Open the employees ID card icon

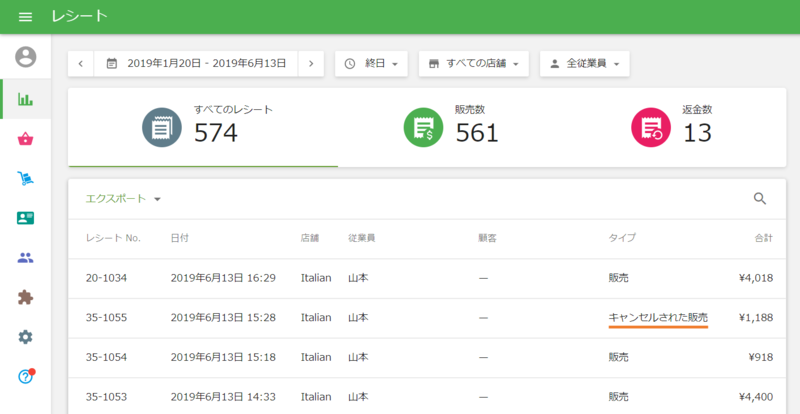pyautogui.click(x=25, y=218)
